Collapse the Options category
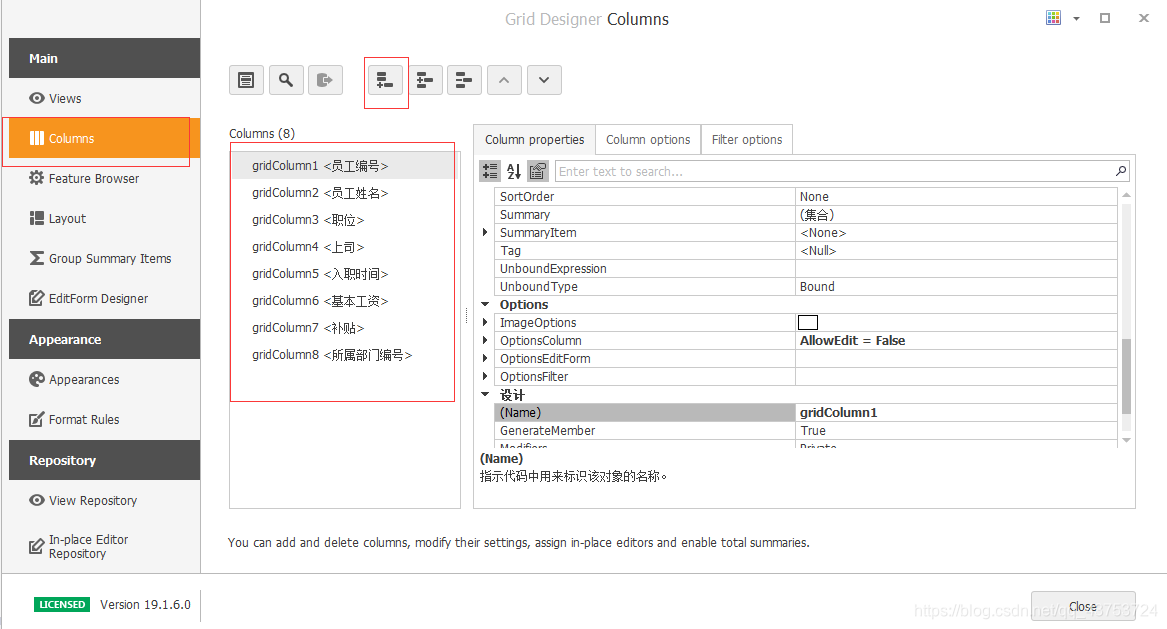This screenshot has width=1167, height=629. (x=485, y=304)
